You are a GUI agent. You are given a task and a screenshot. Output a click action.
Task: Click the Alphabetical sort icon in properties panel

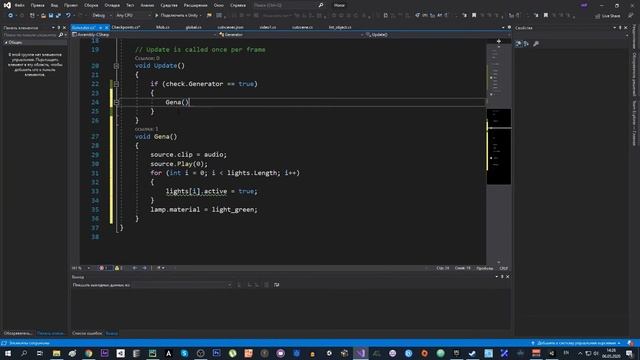point(526,44)
